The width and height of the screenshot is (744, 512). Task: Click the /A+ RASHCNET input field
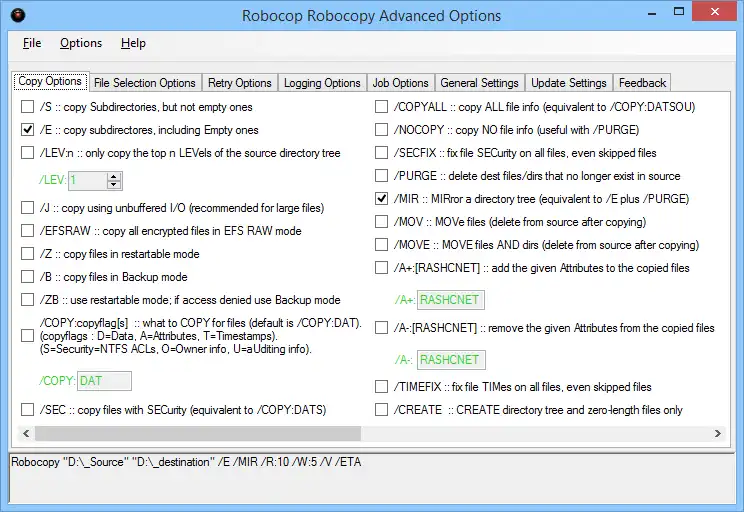(x=451, y=300)
